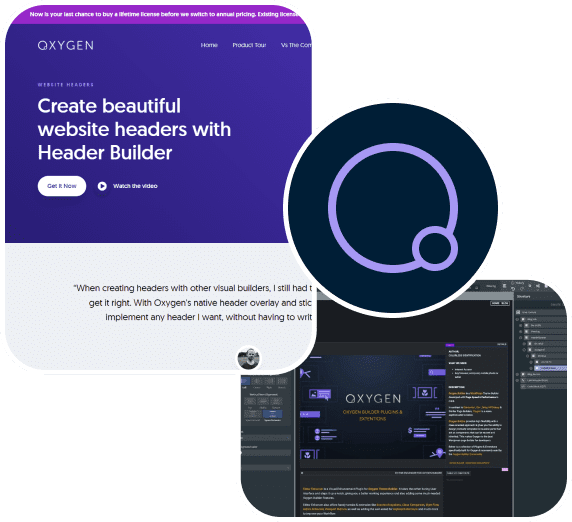Click the History button in builder toolbar
572x522 pixels.
517,283
